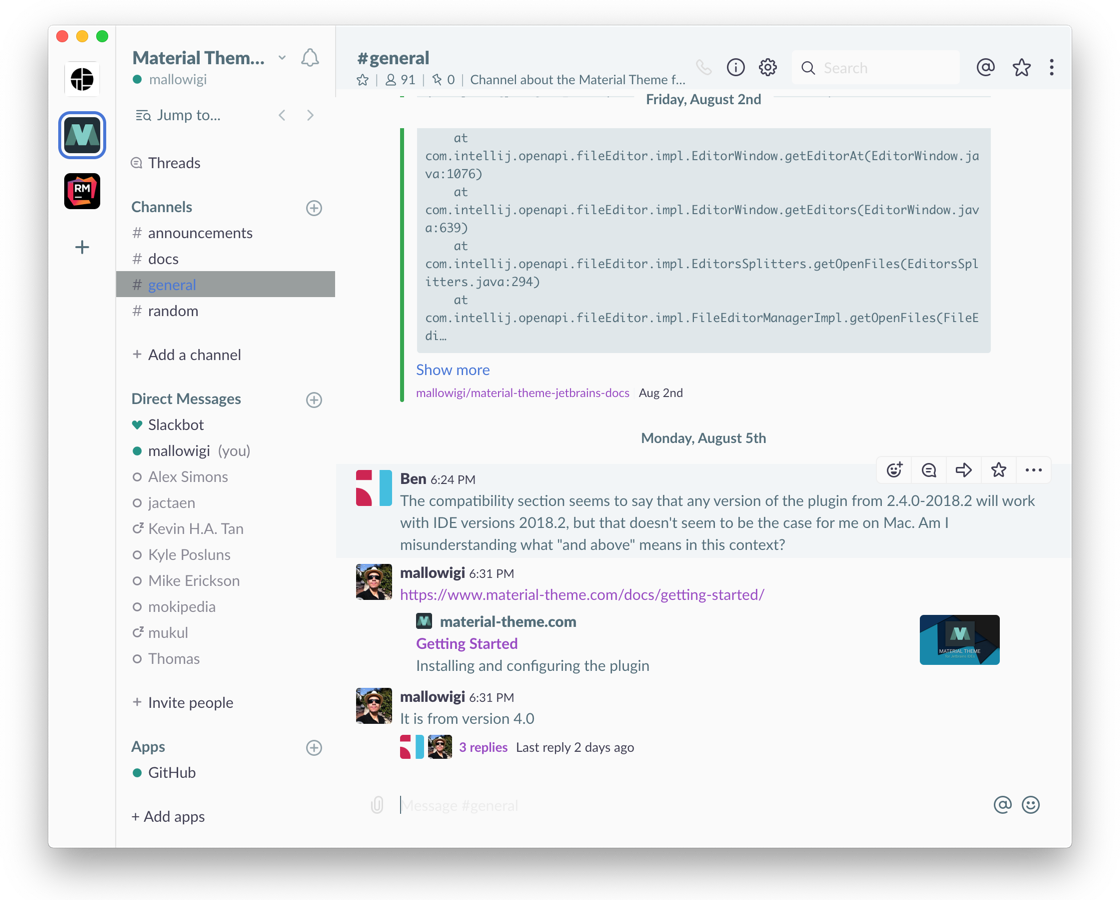Click the Friday, August 2nd date divider
Viewport: 1120px width, 900px height.
point(704,99)
